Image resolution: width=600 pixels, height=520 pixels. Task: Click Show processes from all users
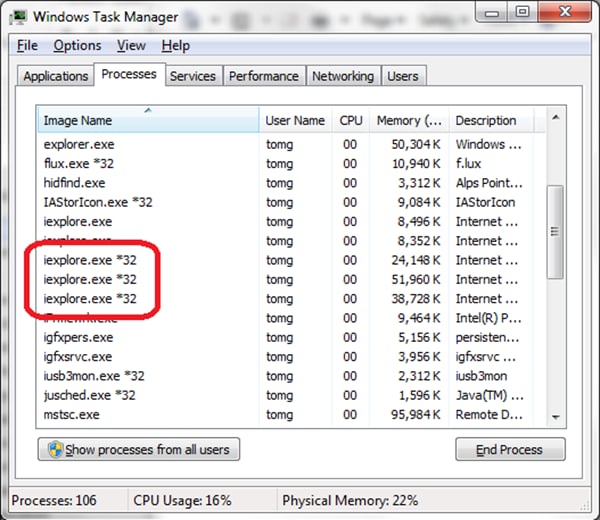(x=139, y=449)
